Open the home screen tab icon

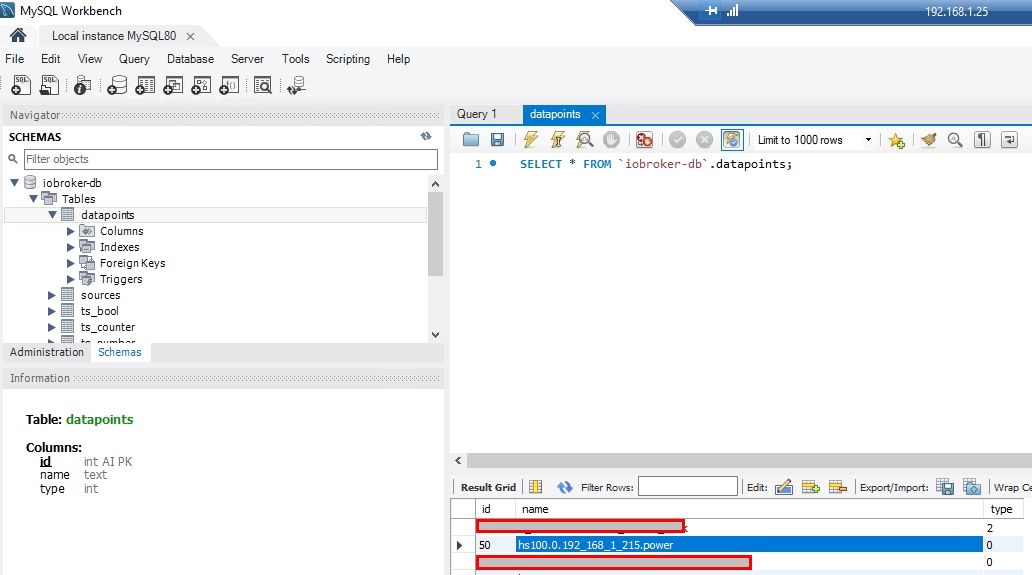coord(18,36)
